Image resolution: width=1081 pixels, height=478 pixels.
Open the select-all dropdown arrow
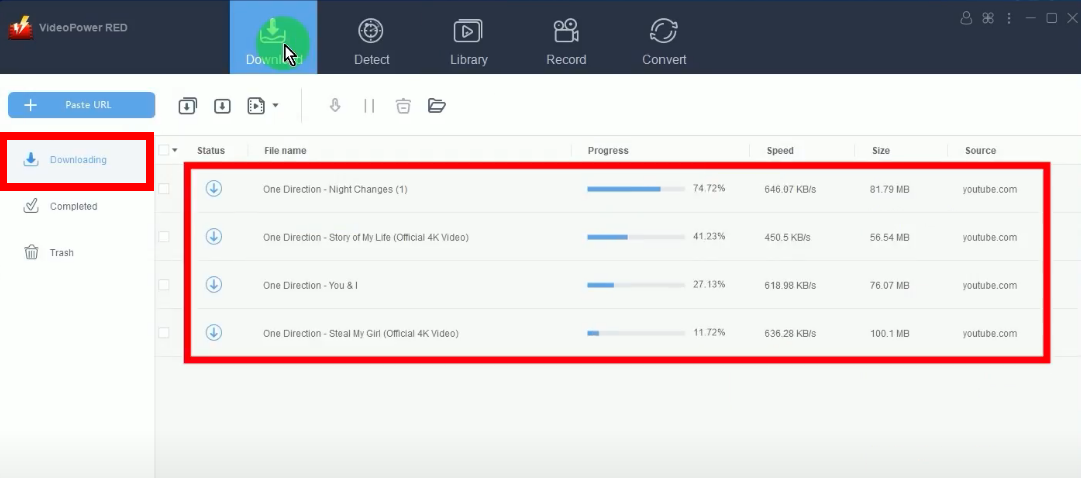coord(175,150)
